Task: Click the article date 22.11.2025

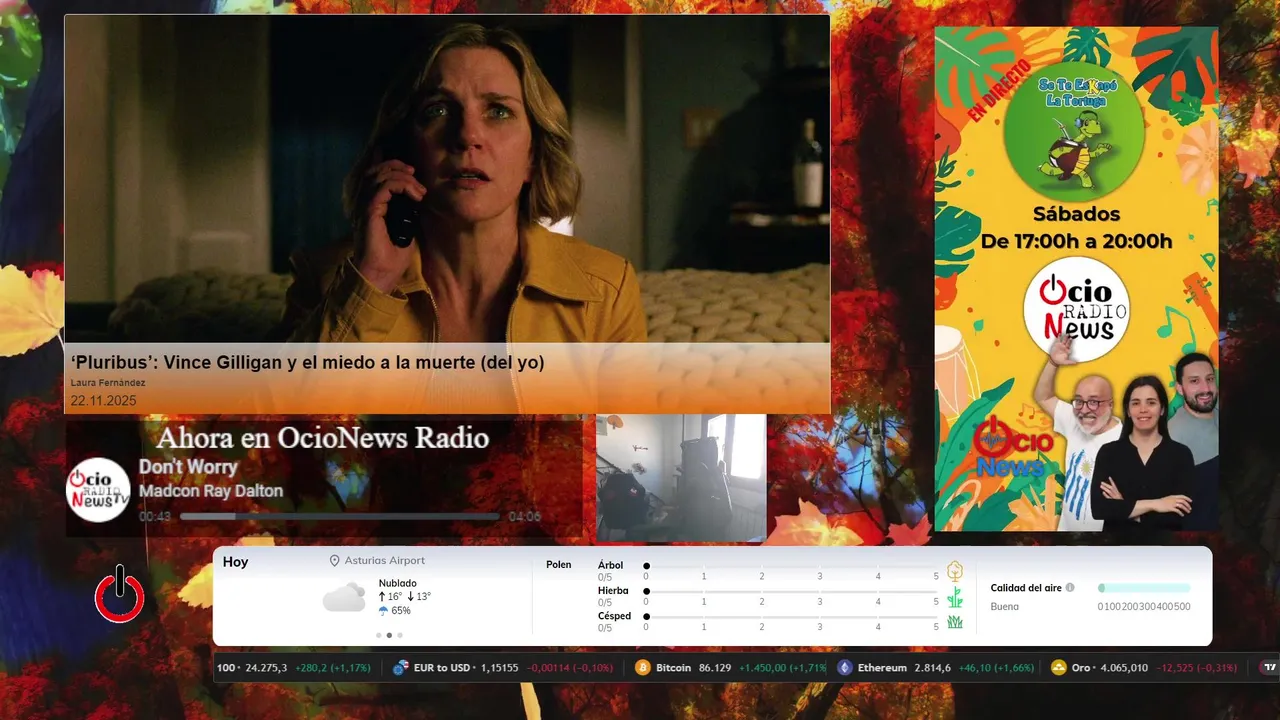Action: pos(103,401)
